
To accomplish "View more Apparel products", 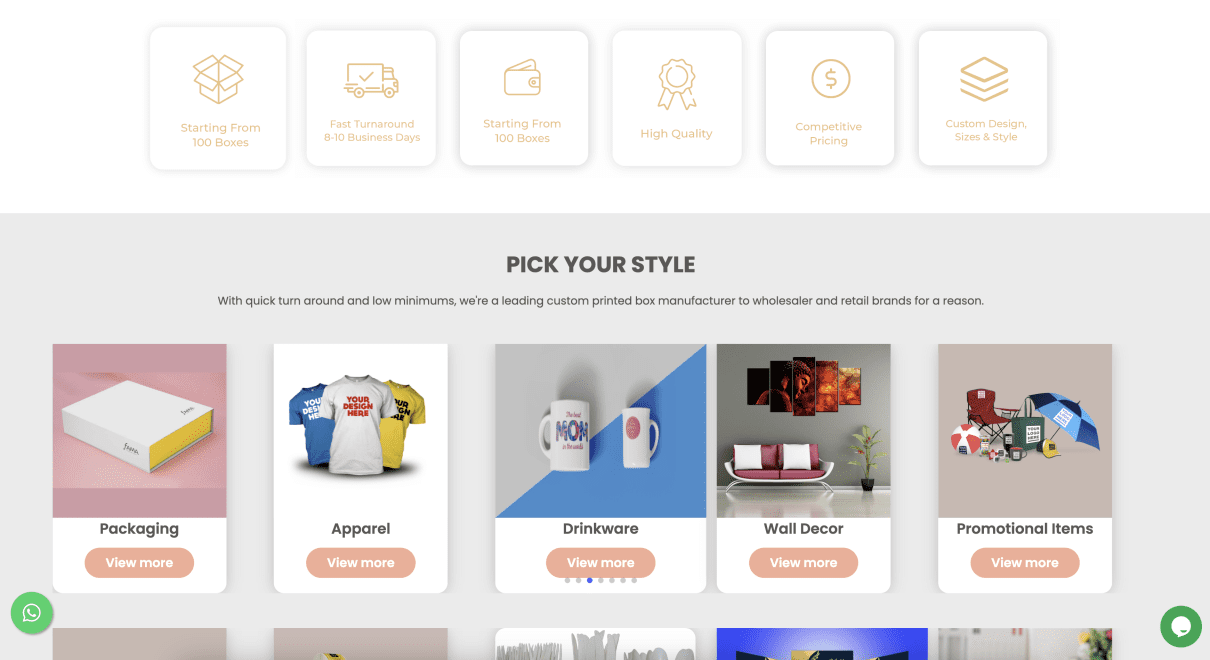I will pos(361,563).
